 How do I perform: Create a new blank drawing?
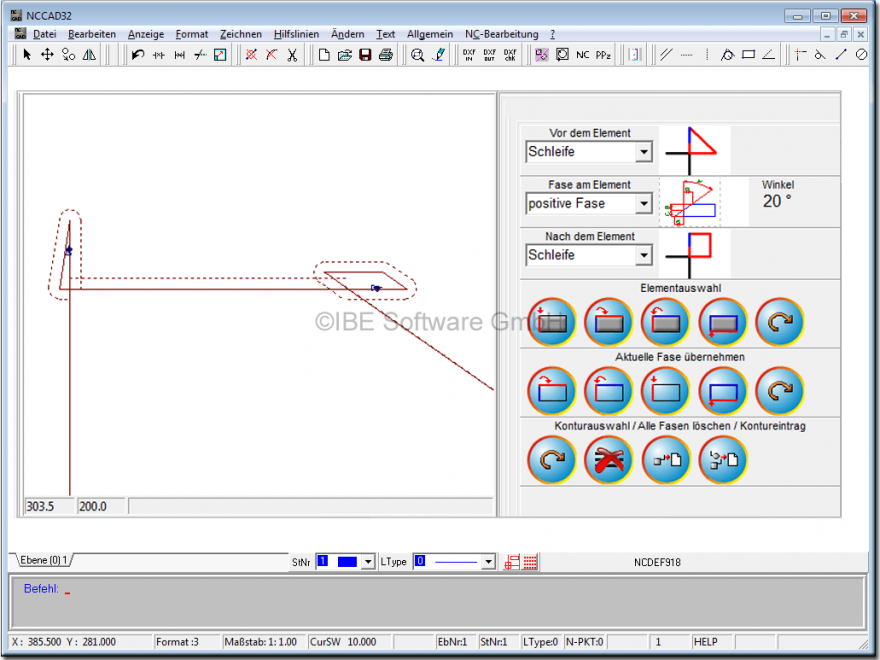(x=324, y=55)
